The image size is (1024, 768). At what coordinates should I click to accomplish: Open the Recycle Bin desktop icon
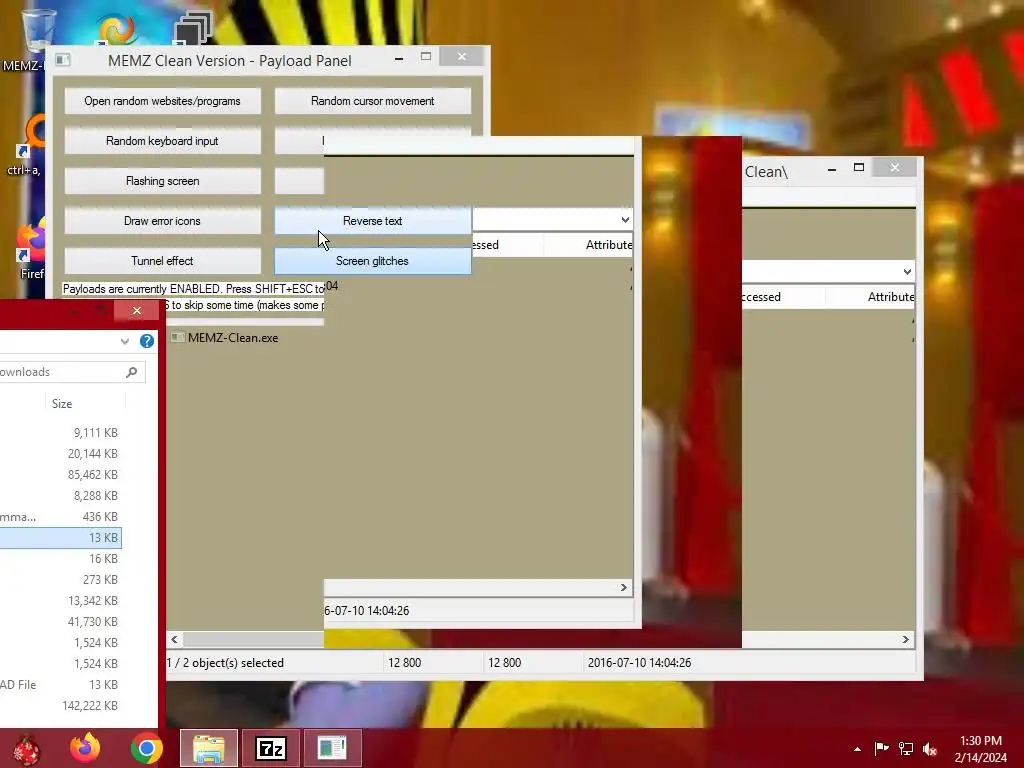[x=38, y=29]
